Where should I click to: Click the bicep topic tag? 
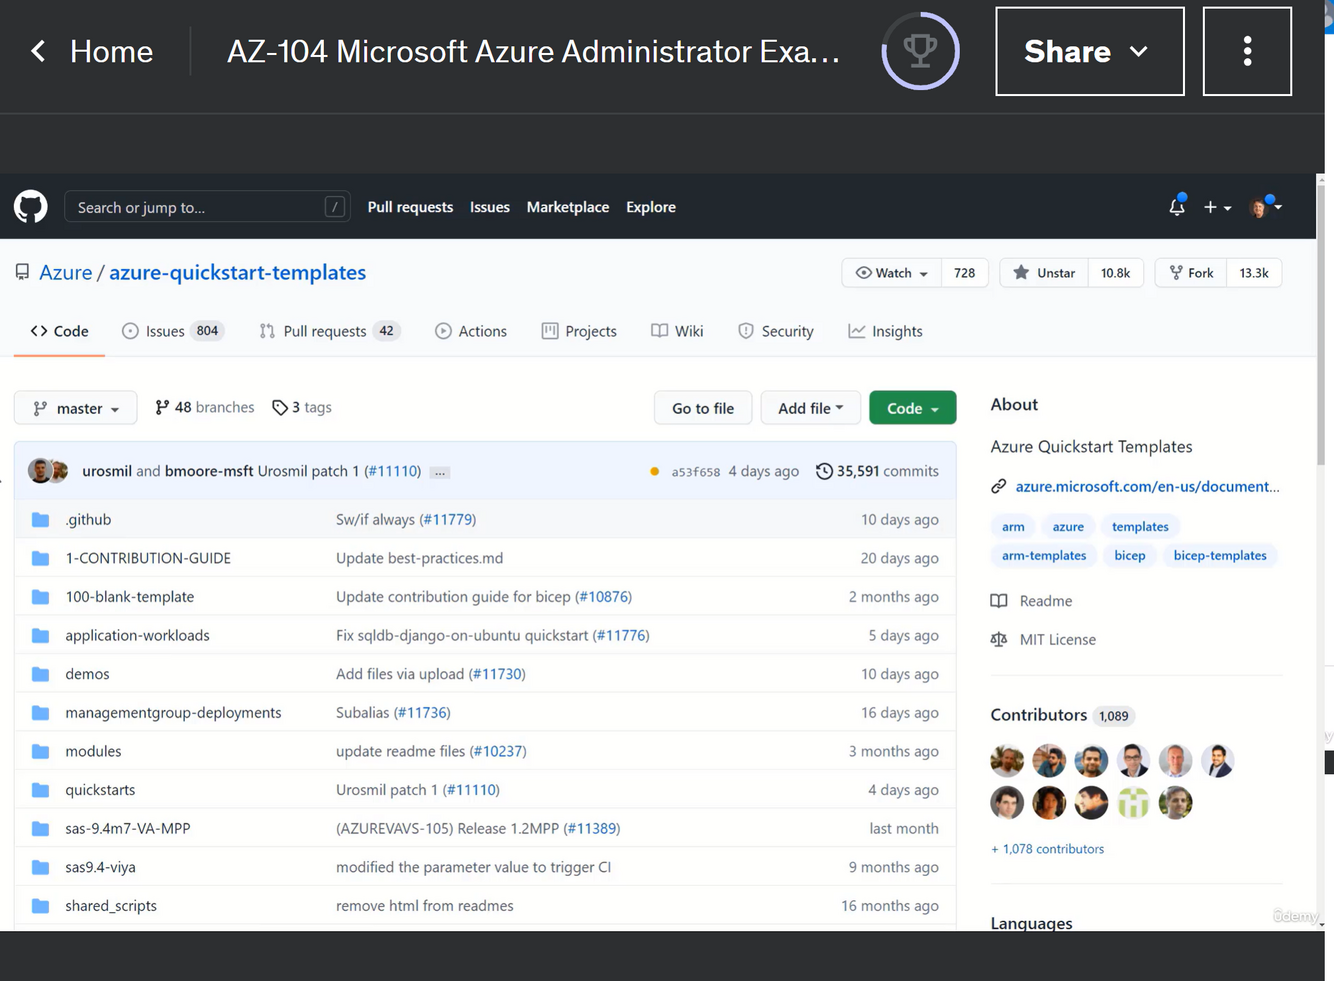pyautogui.click(x=1130, y=555)
